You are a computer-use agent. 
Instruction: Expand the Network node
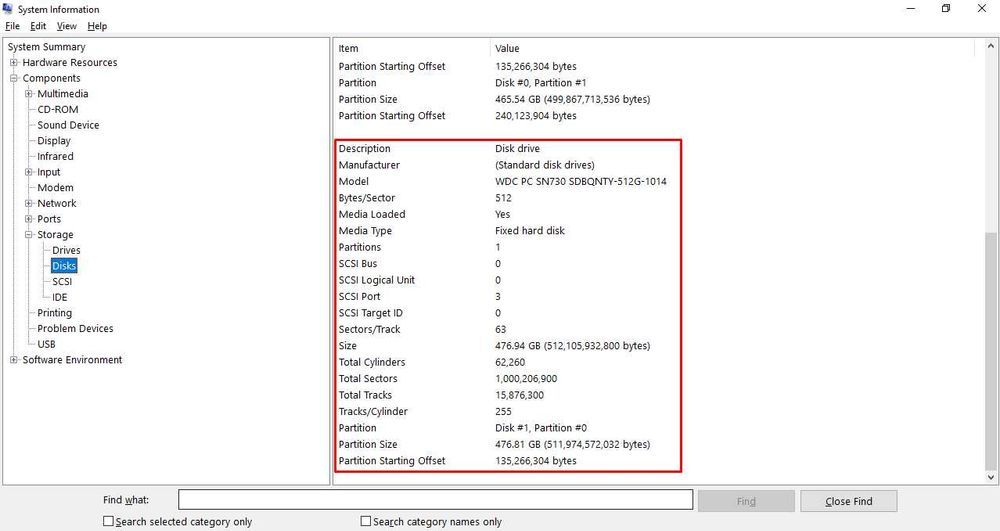tap(29, 203)
